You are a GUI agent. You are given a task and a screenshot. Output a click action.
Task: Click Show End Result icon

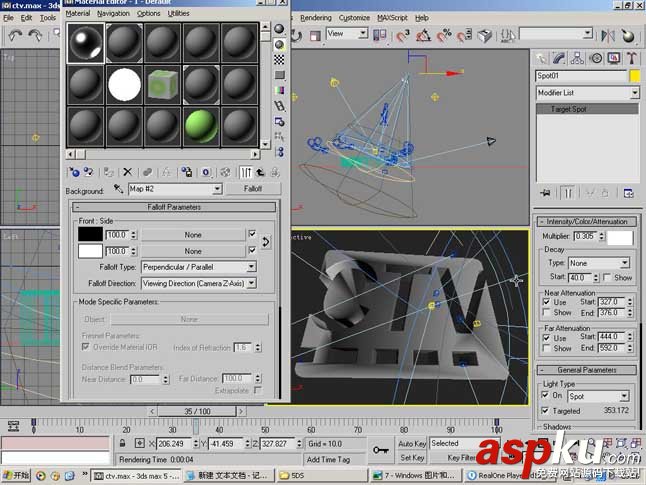point(246,172)
